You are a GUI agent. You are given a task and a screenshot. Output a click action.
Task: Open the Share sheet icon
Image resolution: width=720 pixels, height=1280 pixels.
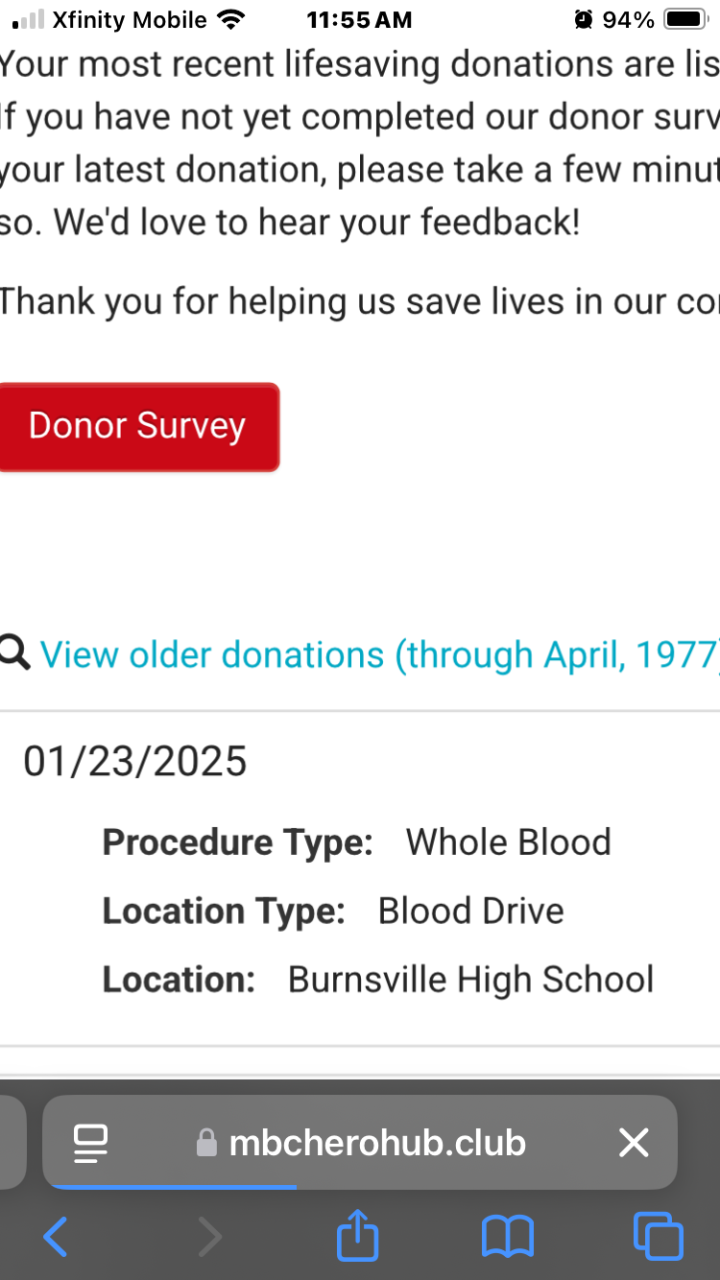[x=357, y=1238]
